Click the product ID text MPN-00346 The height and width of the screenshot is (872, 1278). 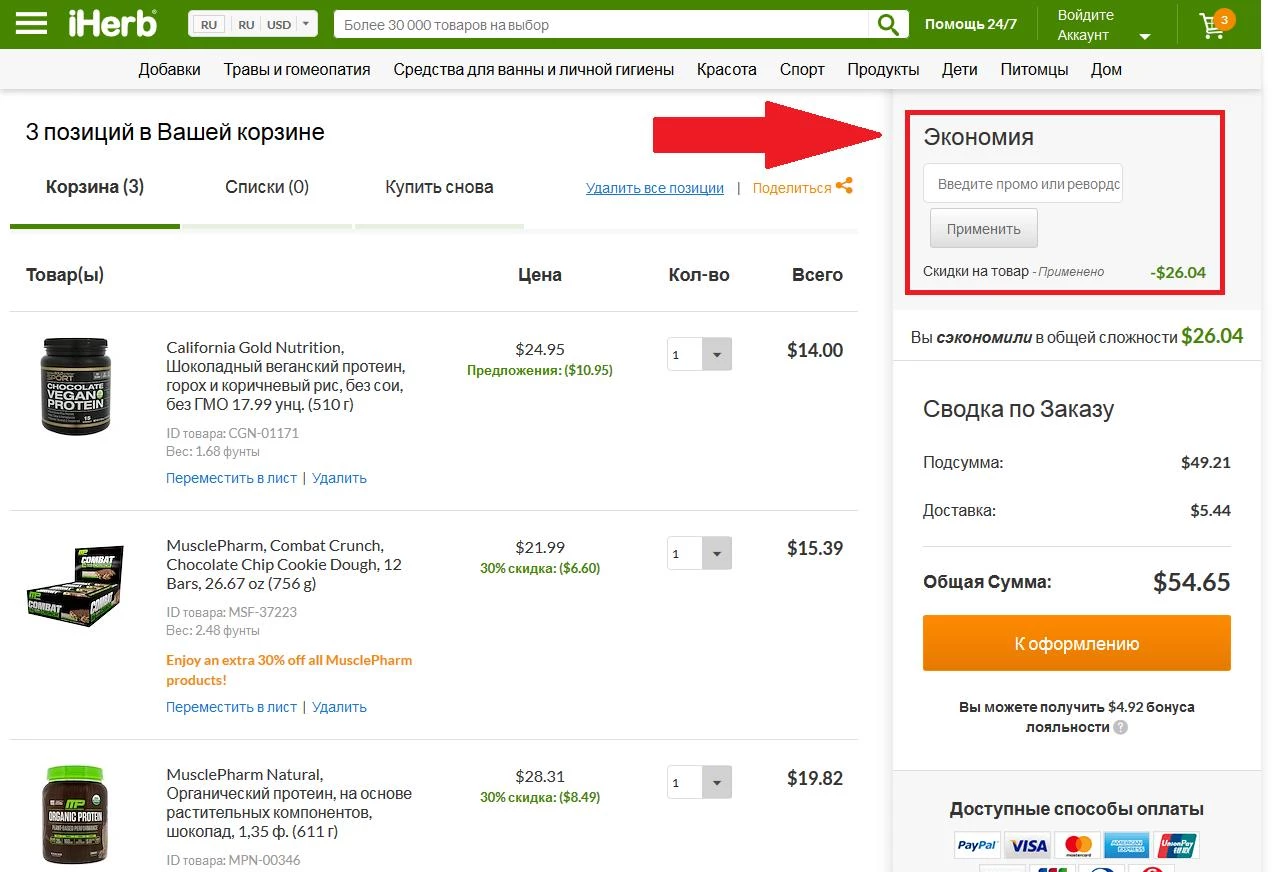tap(264, 860)
